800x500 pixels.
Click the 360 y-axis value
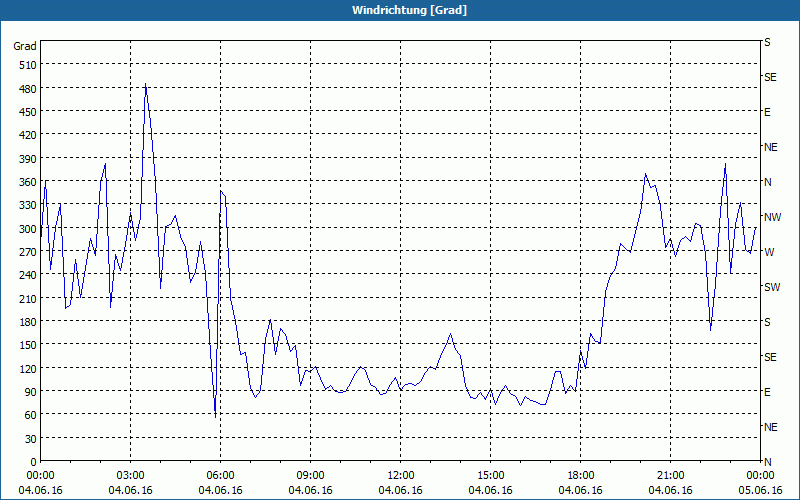coord(28,182)
